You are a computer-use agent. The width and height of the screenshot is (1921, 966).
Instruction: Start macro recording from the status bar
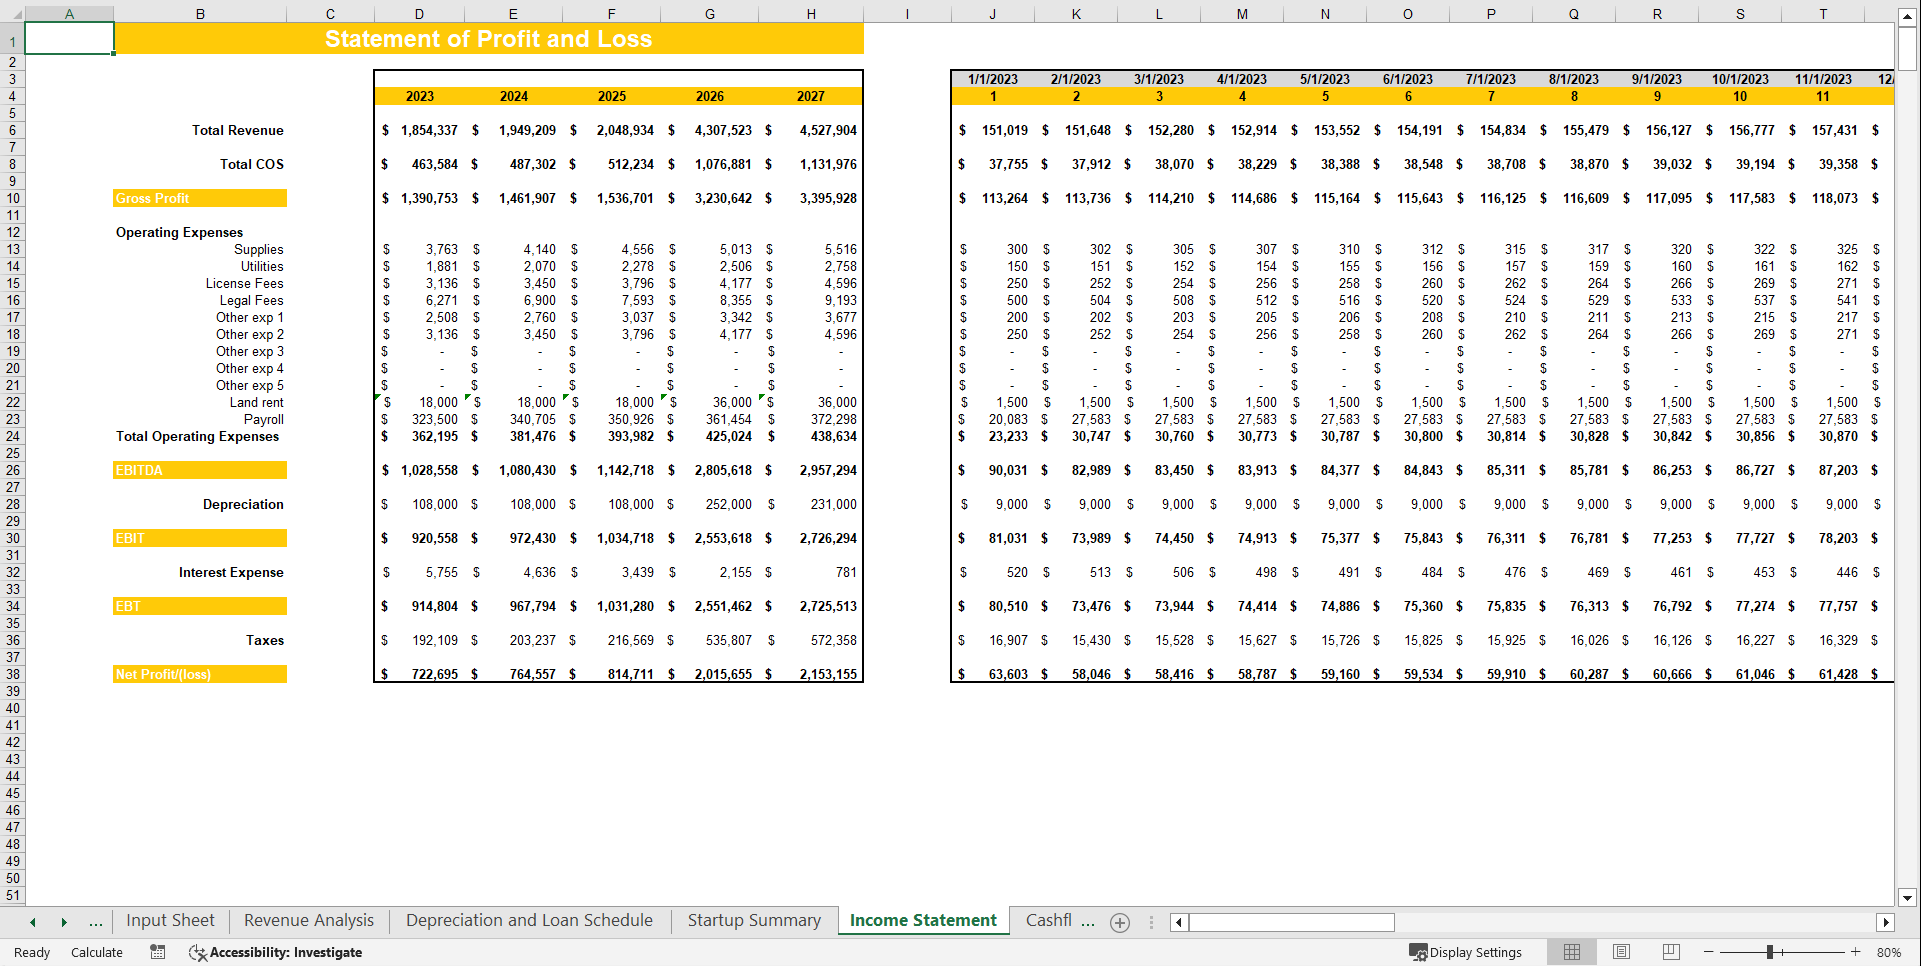157,952
